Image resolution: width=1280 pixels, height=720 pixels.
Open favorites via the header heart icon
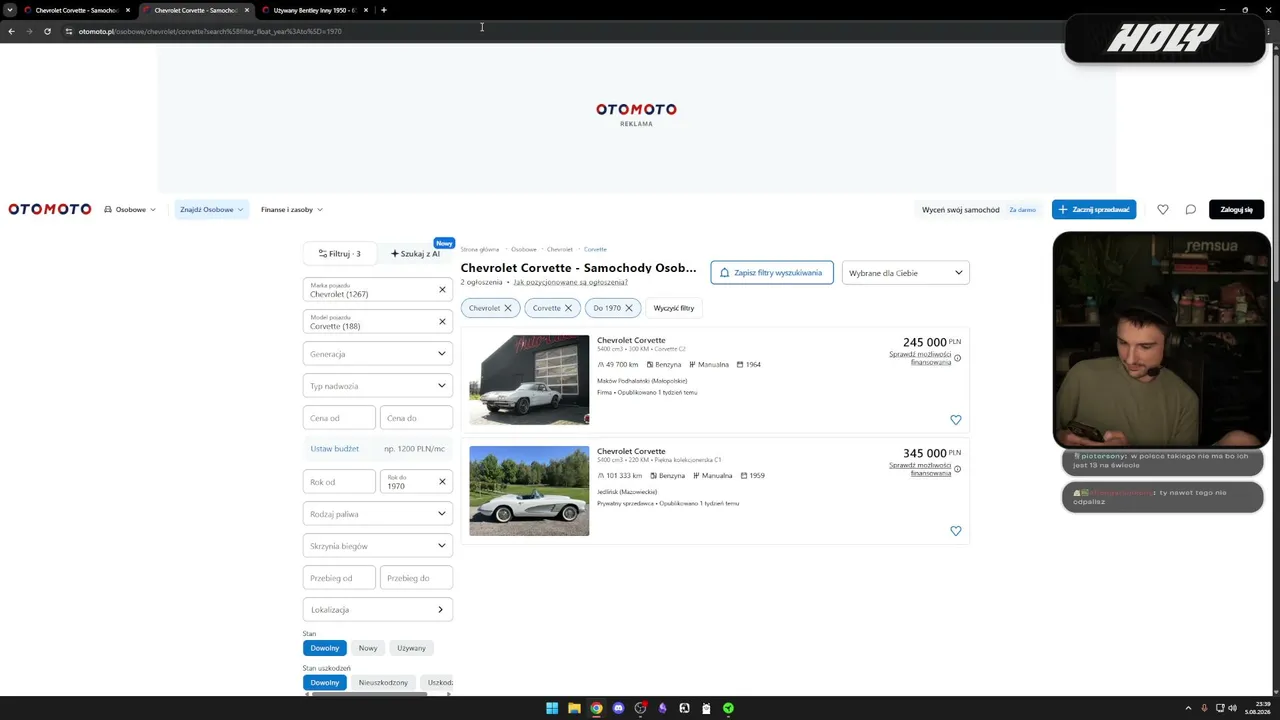[1162, 209]
